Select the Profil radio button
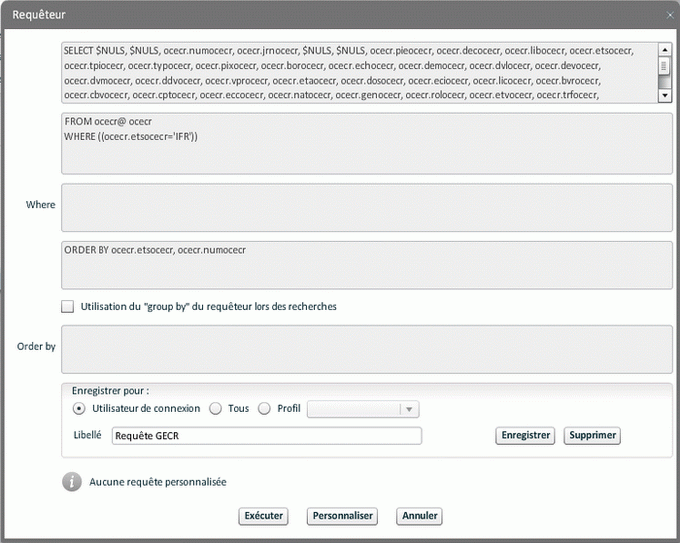 point(265,408)
